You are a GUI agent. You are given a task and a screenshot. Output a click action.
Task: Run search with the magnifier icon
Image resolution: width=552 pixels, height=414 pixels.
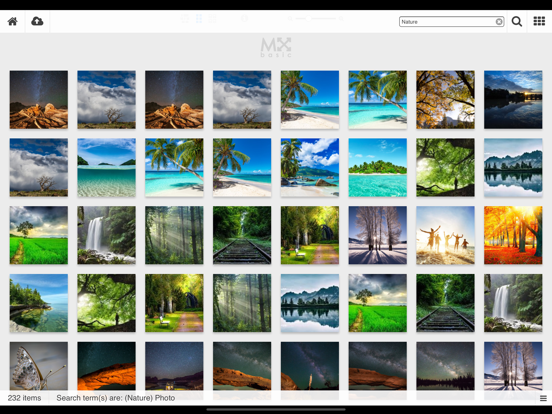[516, 21]
